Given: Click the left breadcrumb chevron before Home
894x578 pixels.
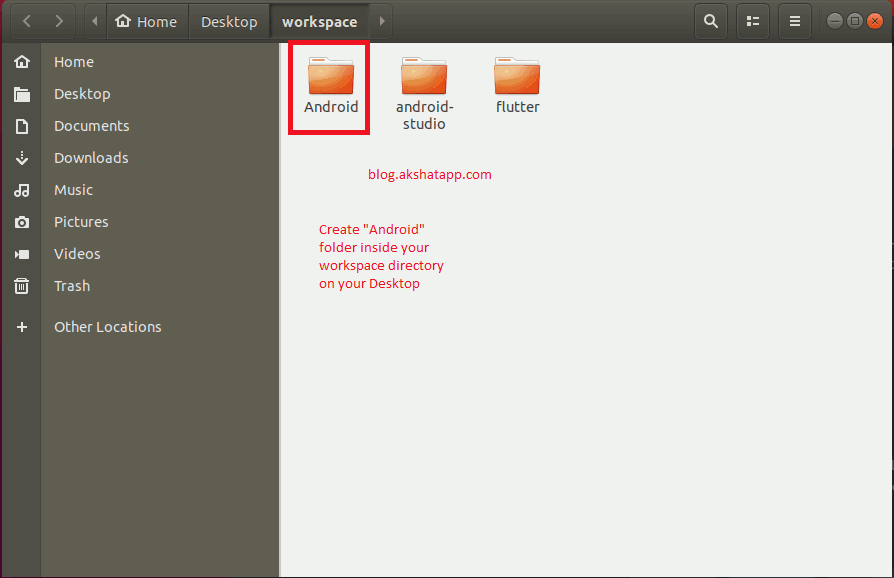Looking at the screenshot, I should pyautogui.click(x=93, y=20).
